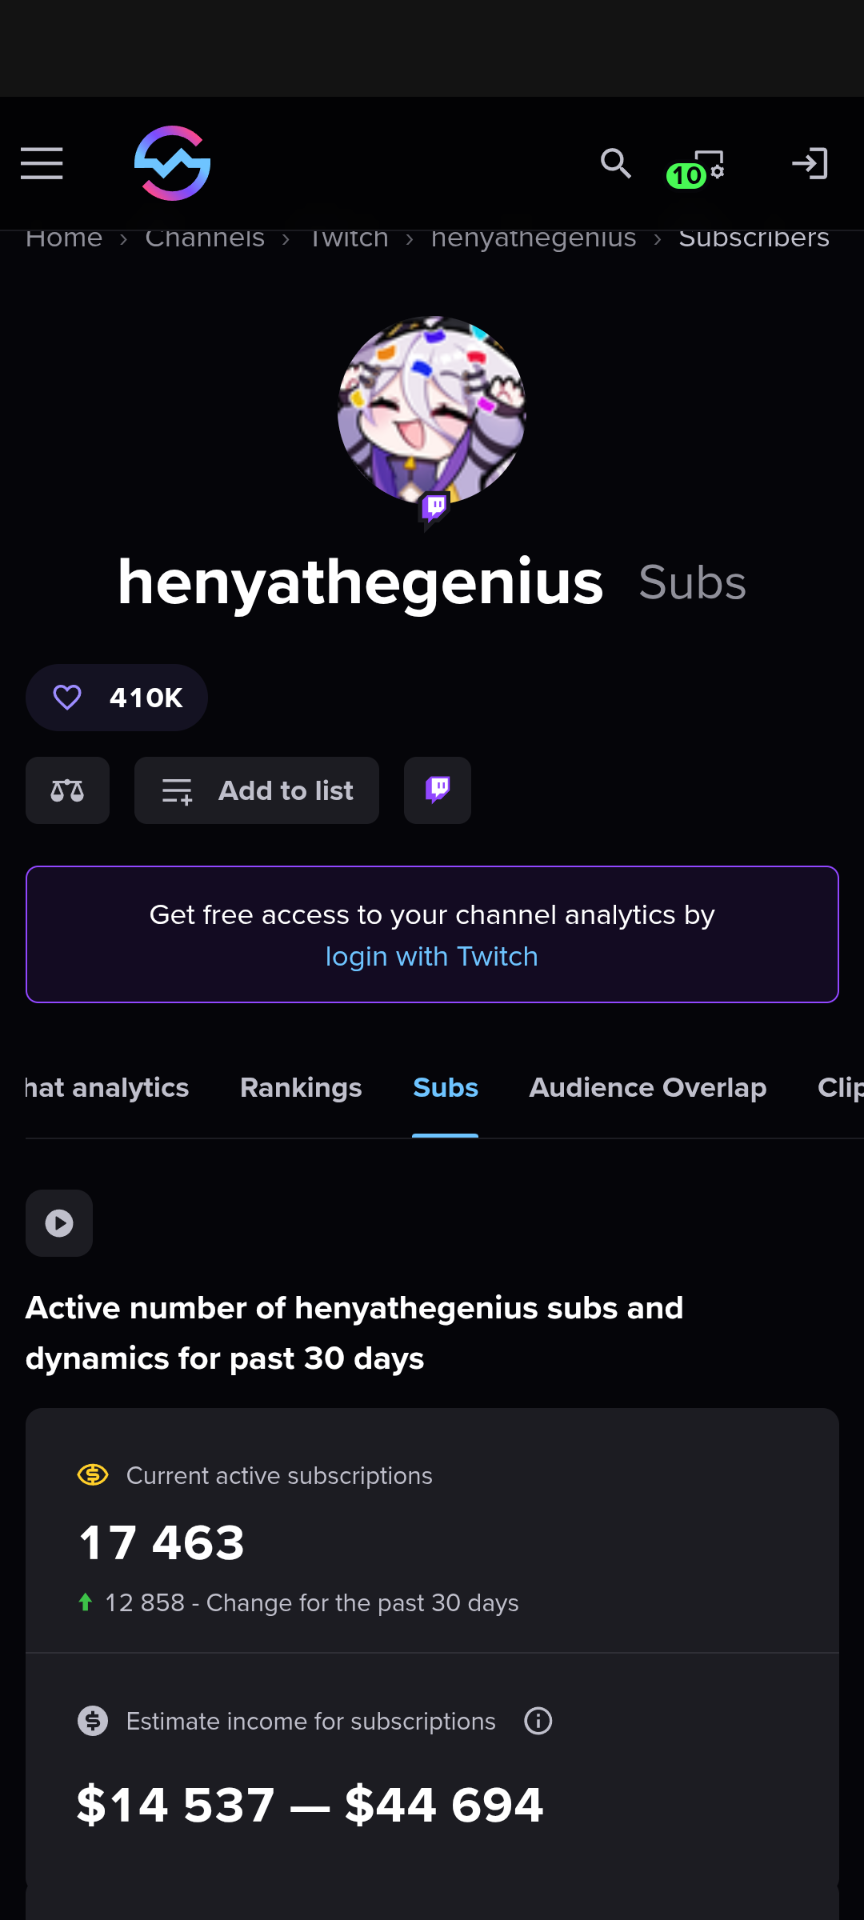Follow the login with Twitch link
864x1920 pixels.
[431, 957]
